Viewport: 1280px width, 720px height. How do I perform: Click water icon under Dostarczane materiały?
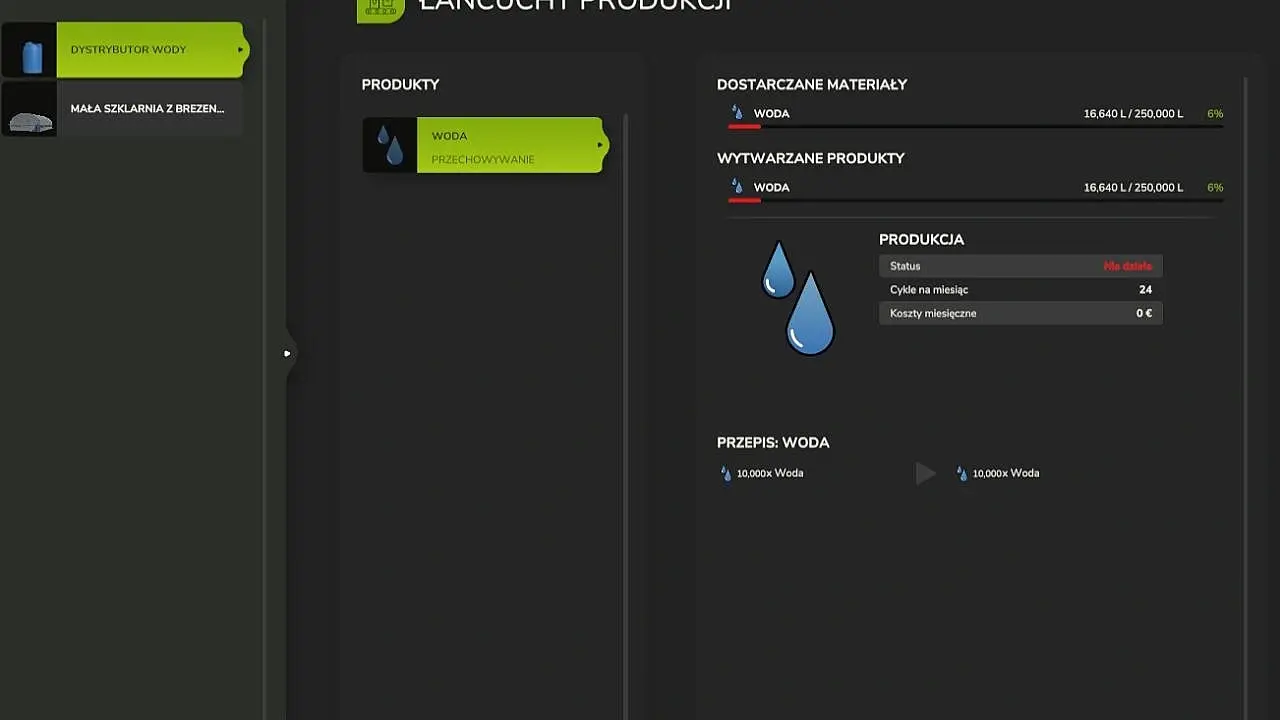point(737,114)
